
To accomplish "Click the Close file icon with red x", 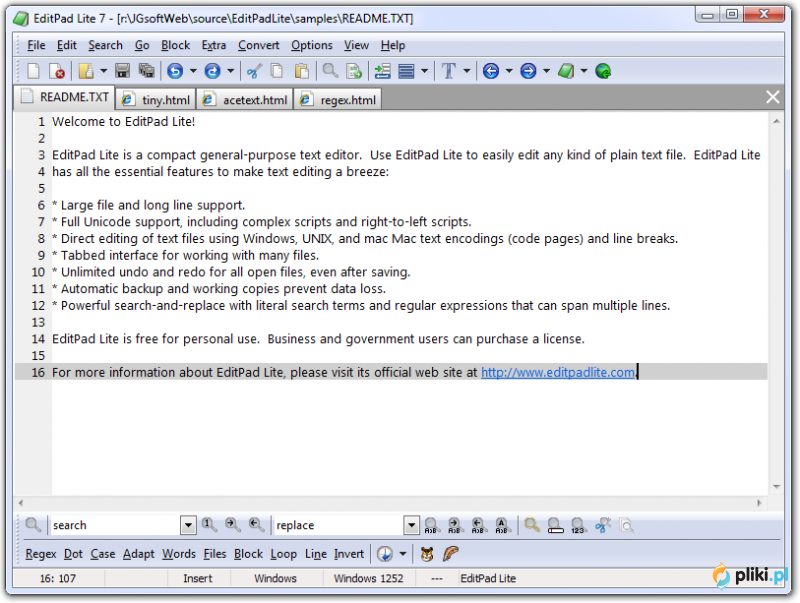I will click(57, 71).
